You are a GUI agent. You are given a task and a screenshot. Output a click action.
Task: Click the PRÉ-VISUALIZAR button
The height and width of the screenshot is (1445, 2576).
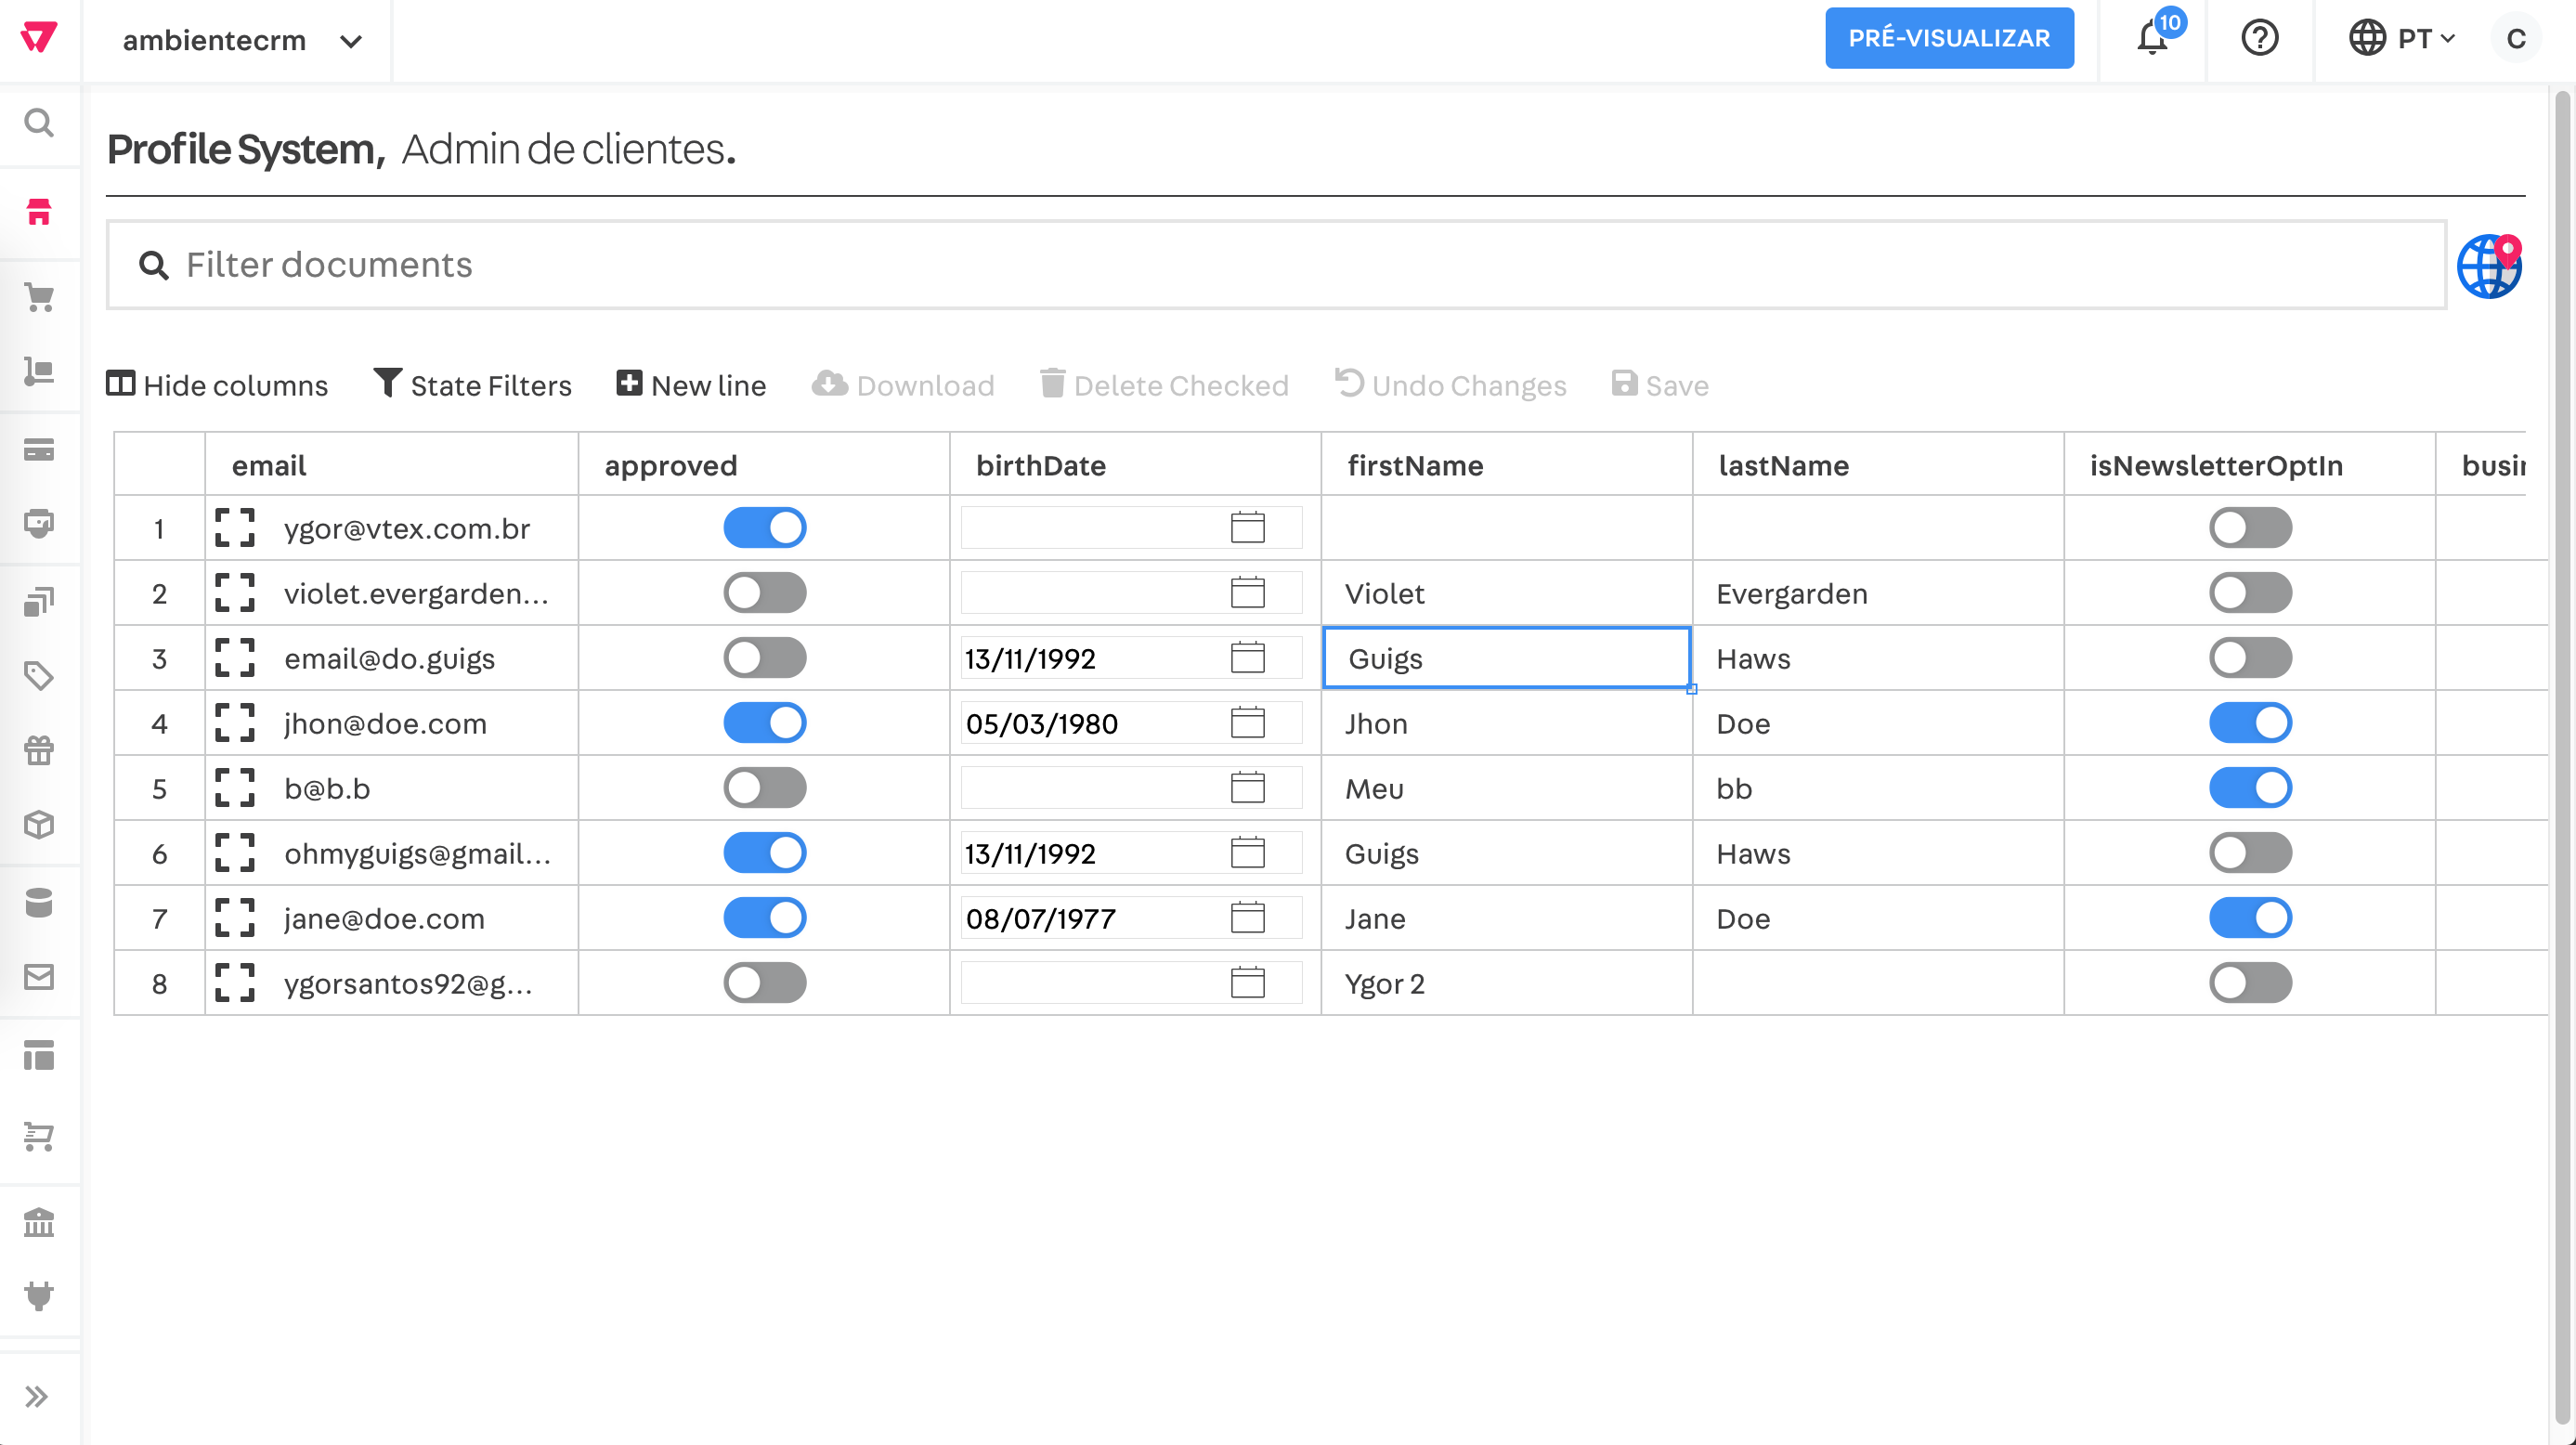(x=1948, y=38)
